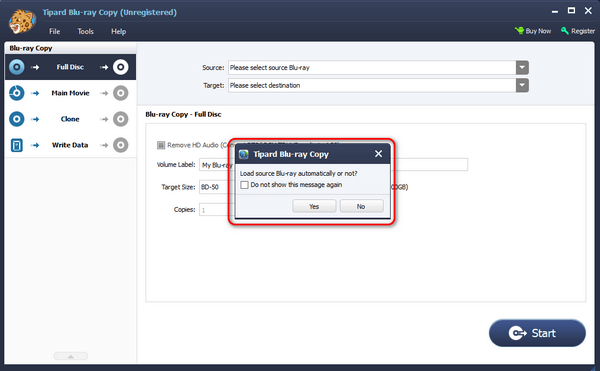
Task: Minimize the main application window
Action: click(555, 11)
